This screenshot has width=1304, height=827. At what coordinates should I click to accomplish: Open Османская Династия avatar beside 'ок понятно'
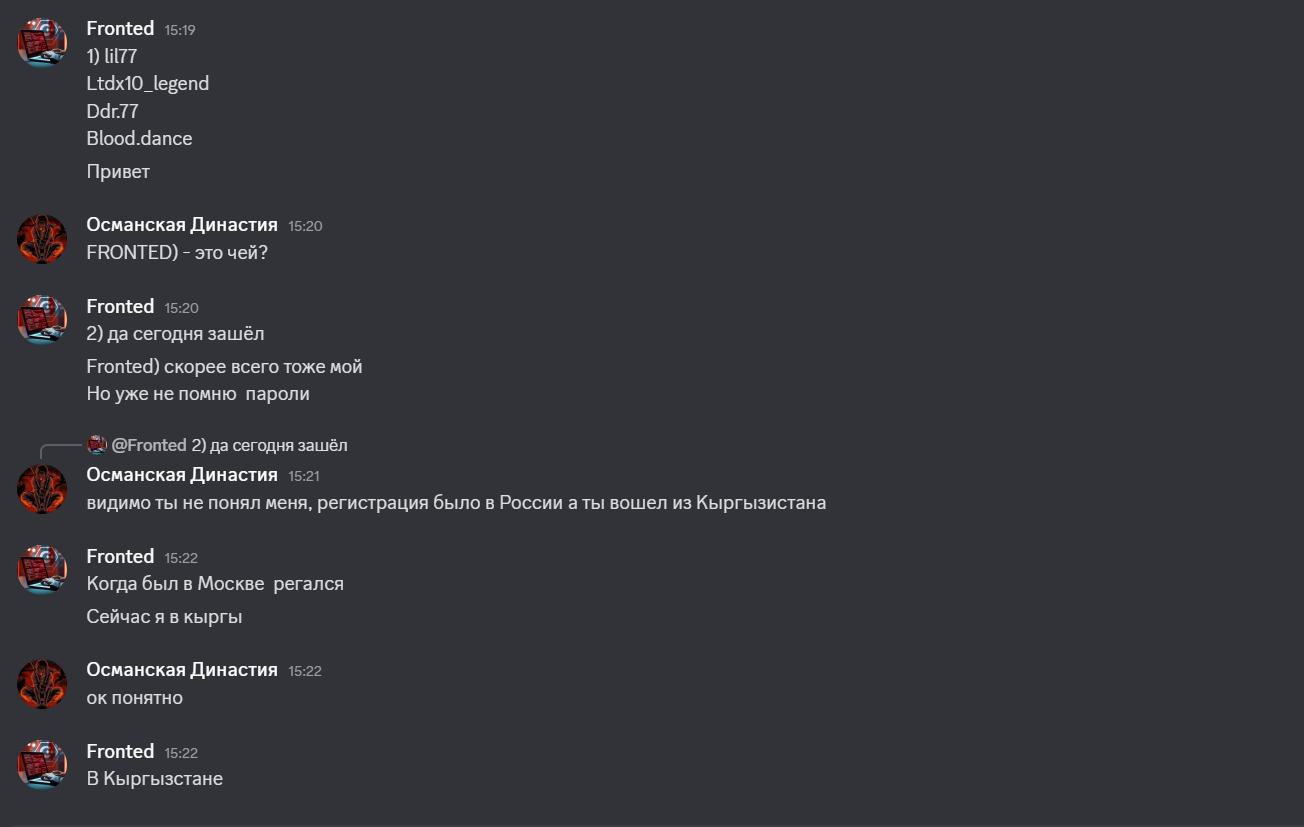pos(42,684)
